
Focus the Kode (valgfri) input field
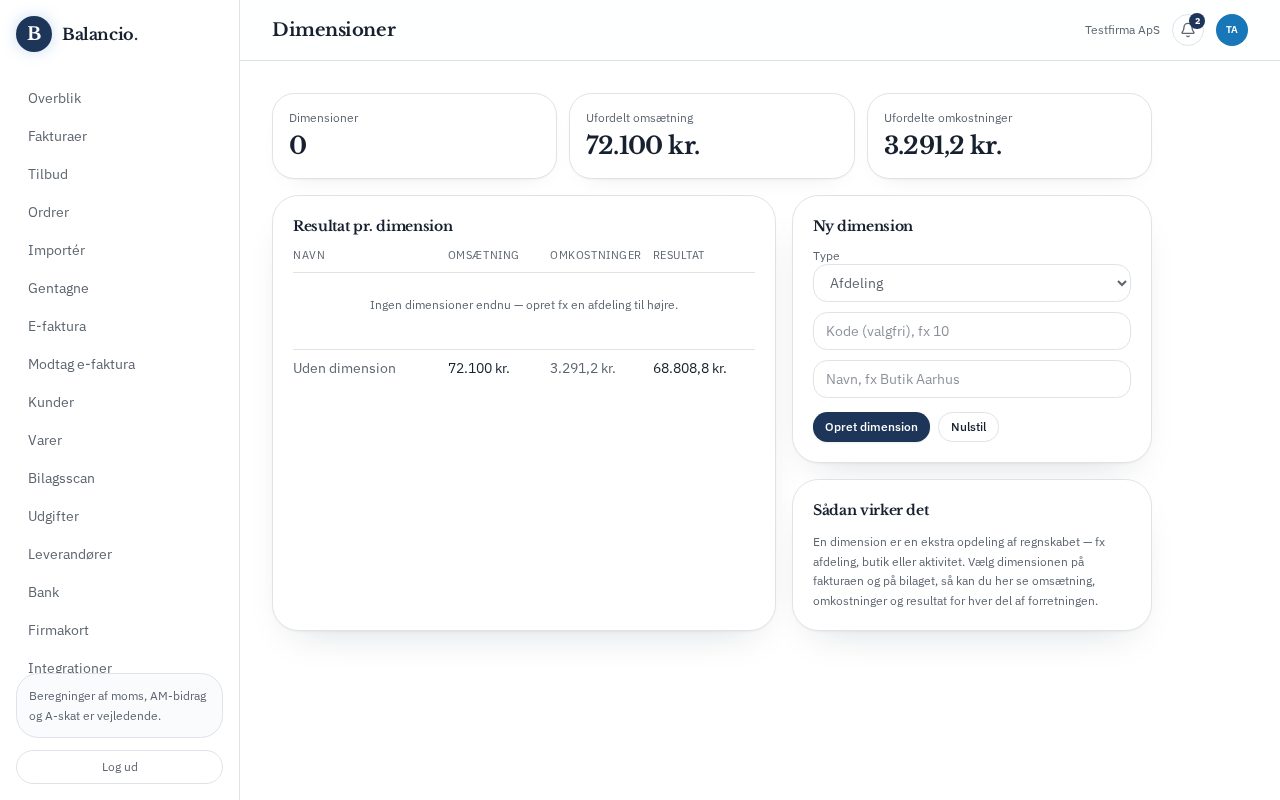tap(972, 331)
